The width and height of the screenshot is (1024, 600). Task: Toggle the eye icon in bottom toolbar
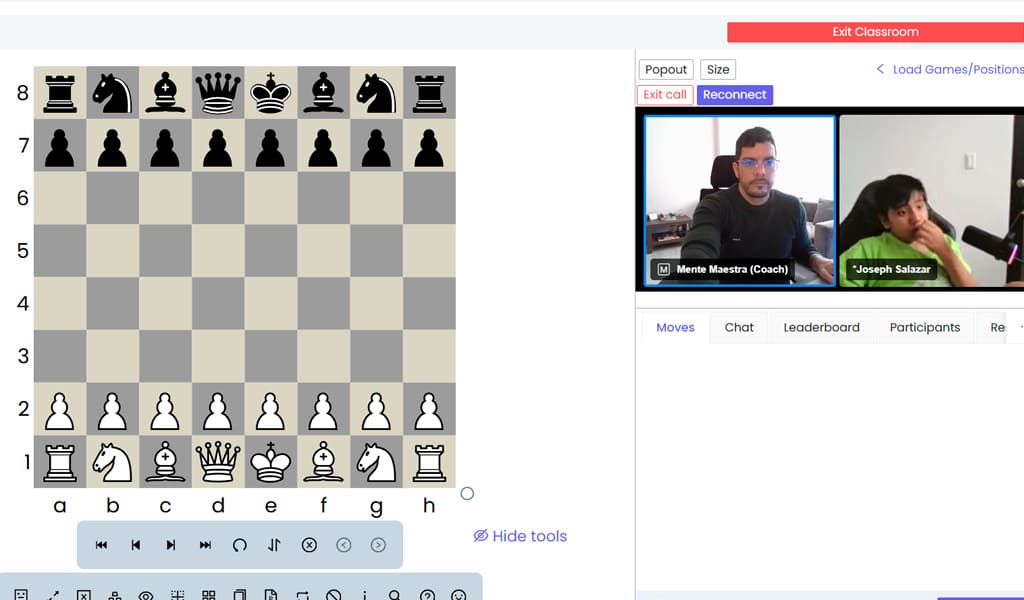point(146,596)
